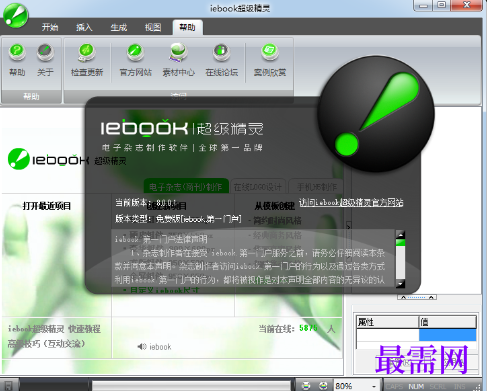Viewport: 487px width, 391px height.
Task: Click the 版本类型 免费版 text line
Action: pos(178,219)
